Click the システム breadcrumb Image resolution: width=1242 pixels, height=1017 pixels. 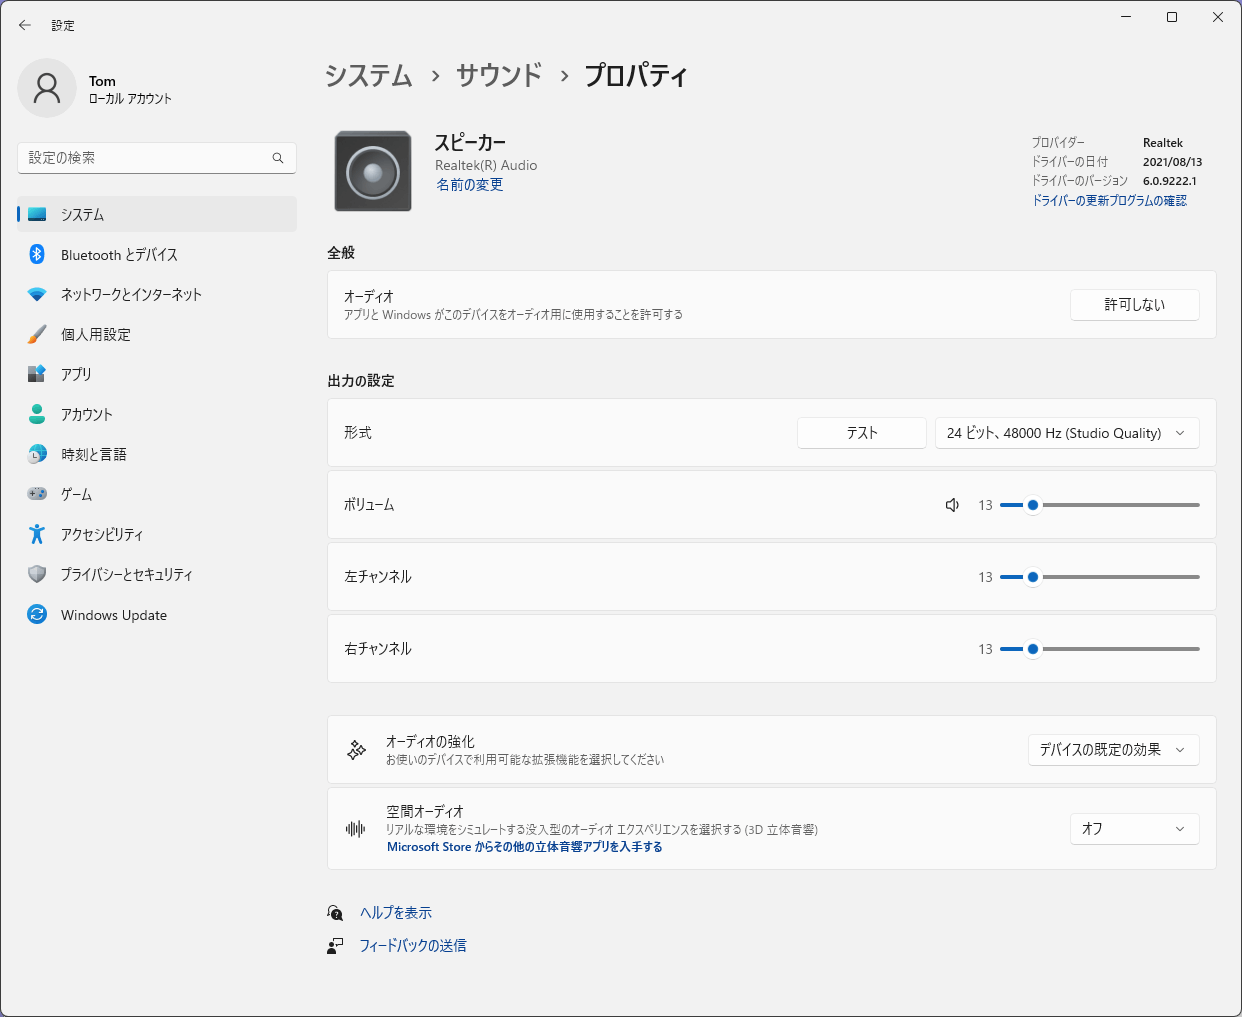(369, 75)
